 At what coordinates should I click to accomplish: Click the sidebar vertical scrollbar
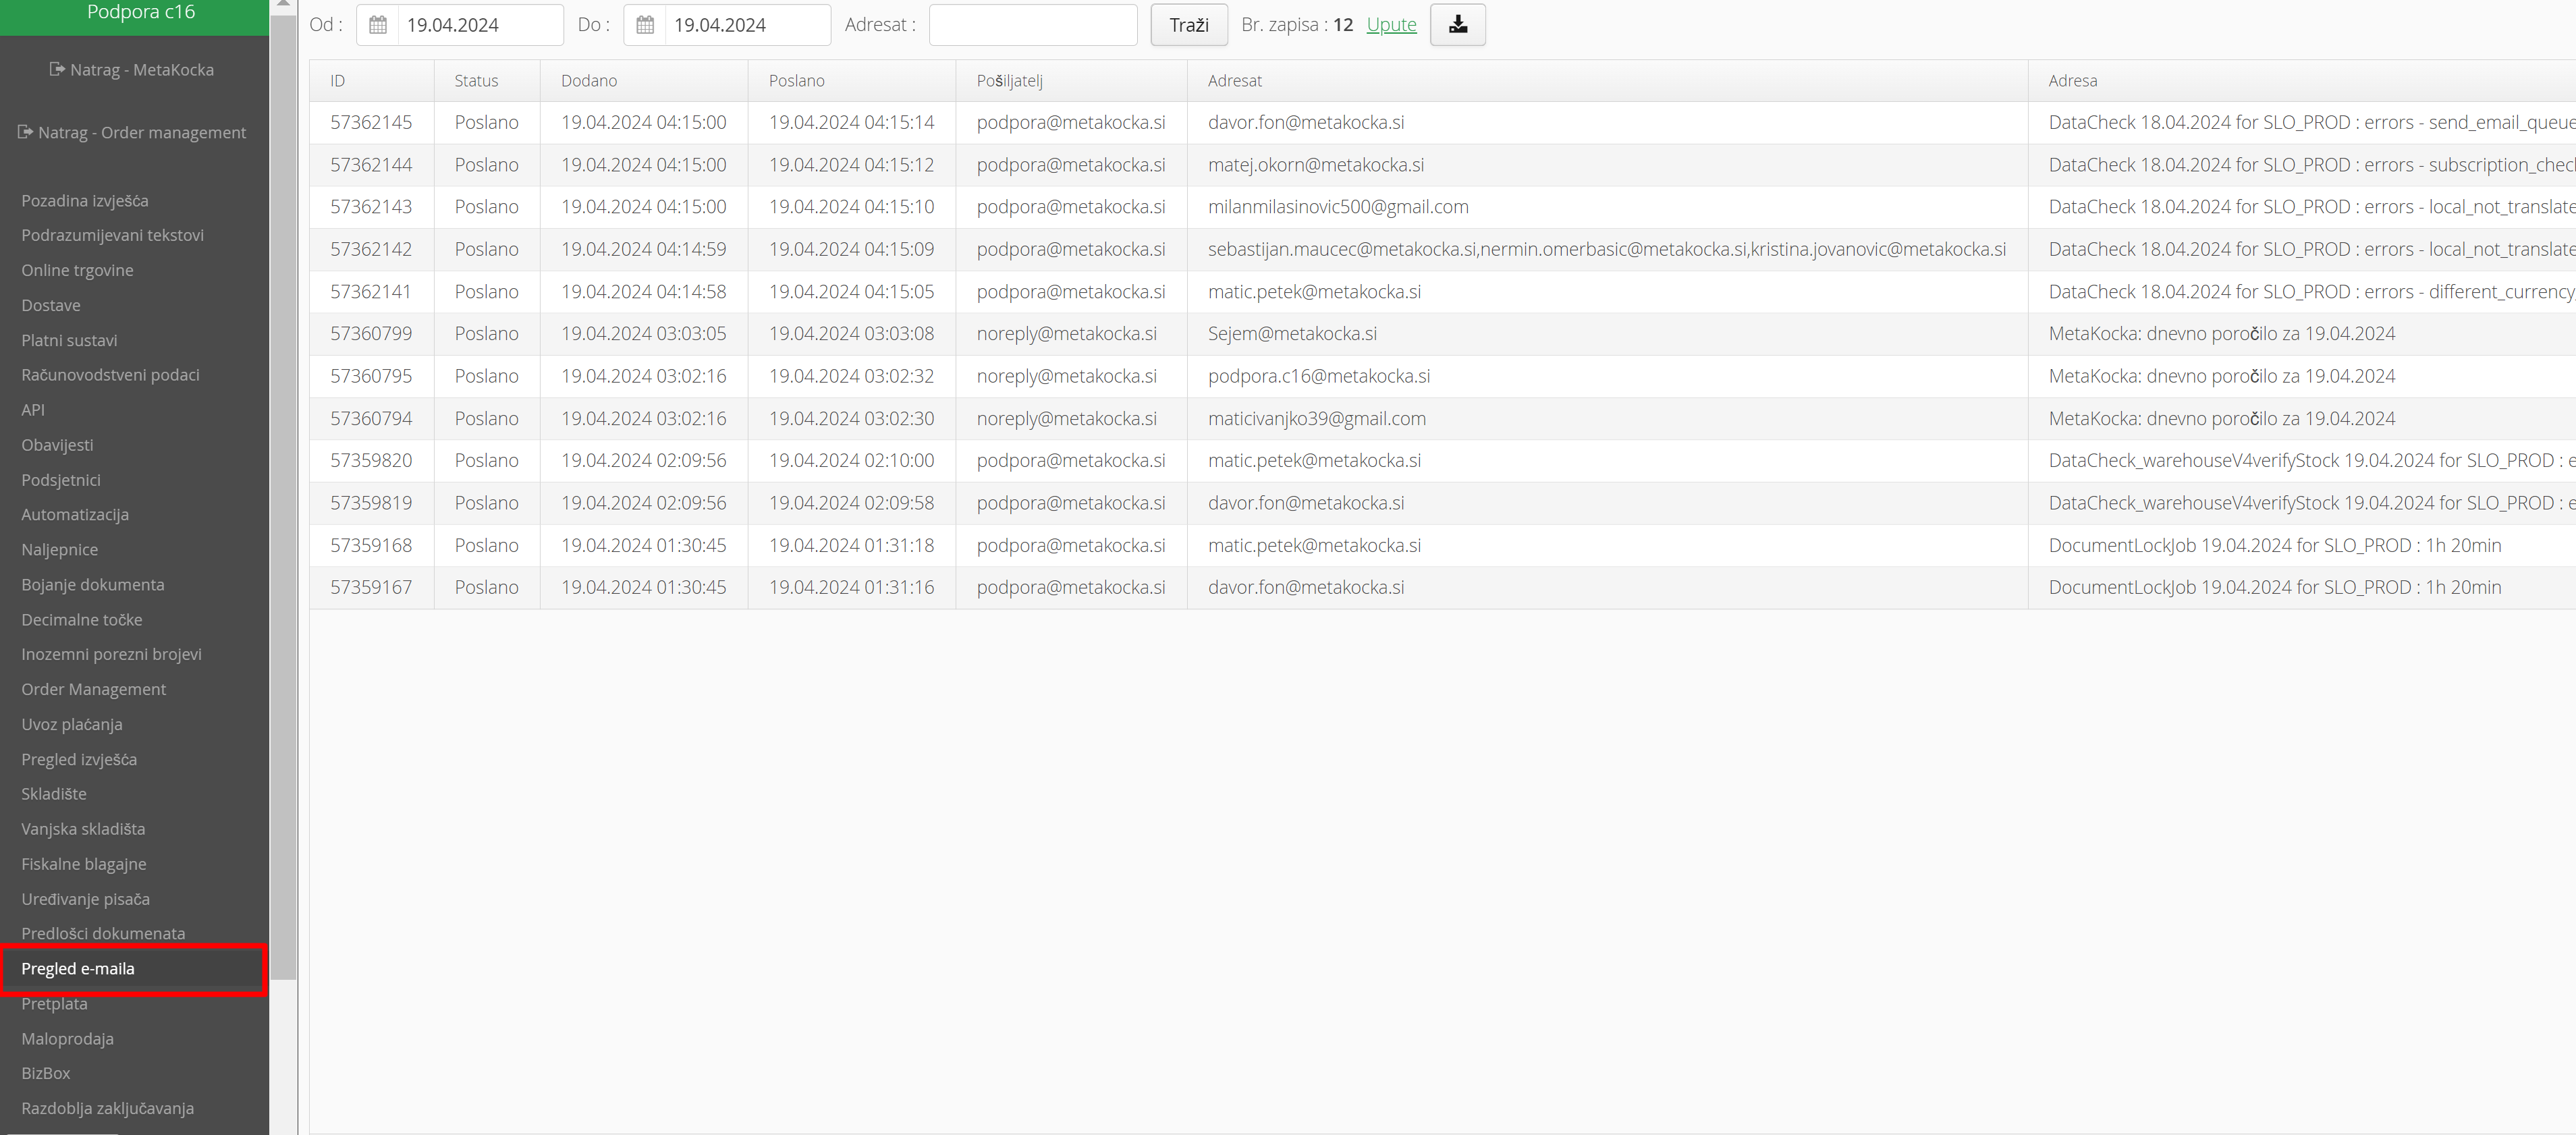pyautogui.click(x=284, y=500)
